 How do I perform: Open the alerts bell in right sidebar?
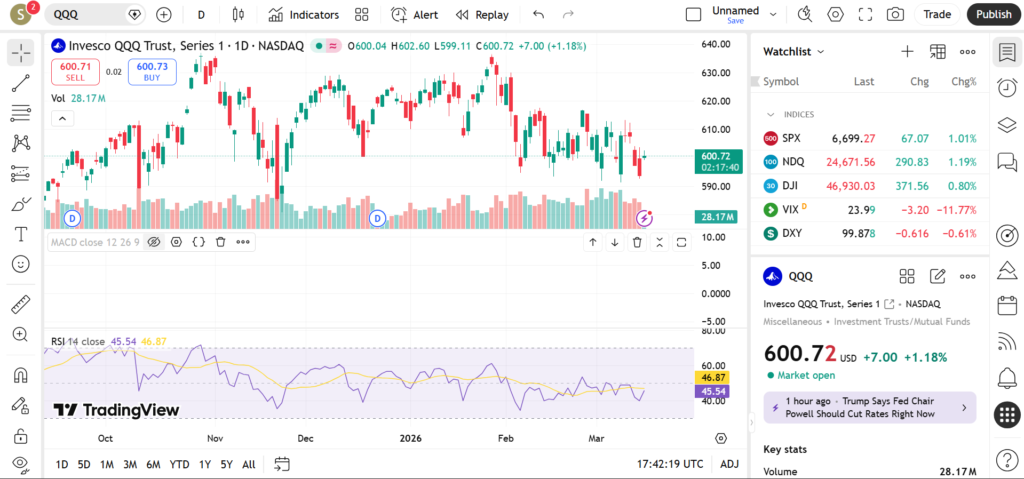coord(1007,378)
